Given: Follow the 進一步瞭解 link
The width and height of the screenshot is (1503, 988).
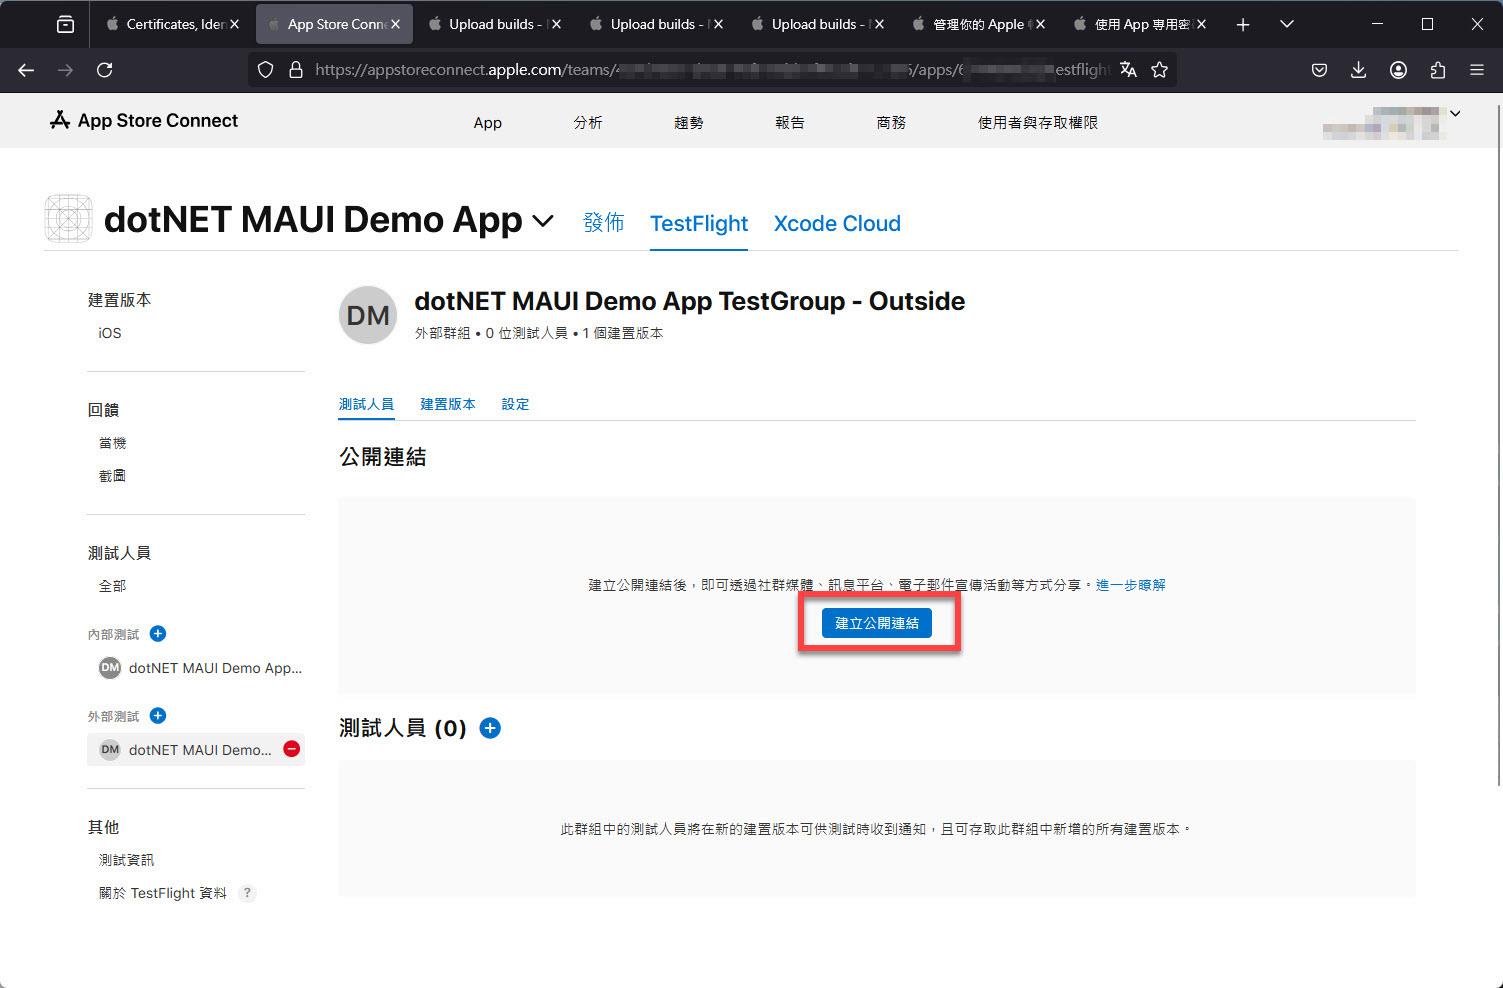Looking at the screenshot, I should pyautogui.click(x=1131, y=585).
